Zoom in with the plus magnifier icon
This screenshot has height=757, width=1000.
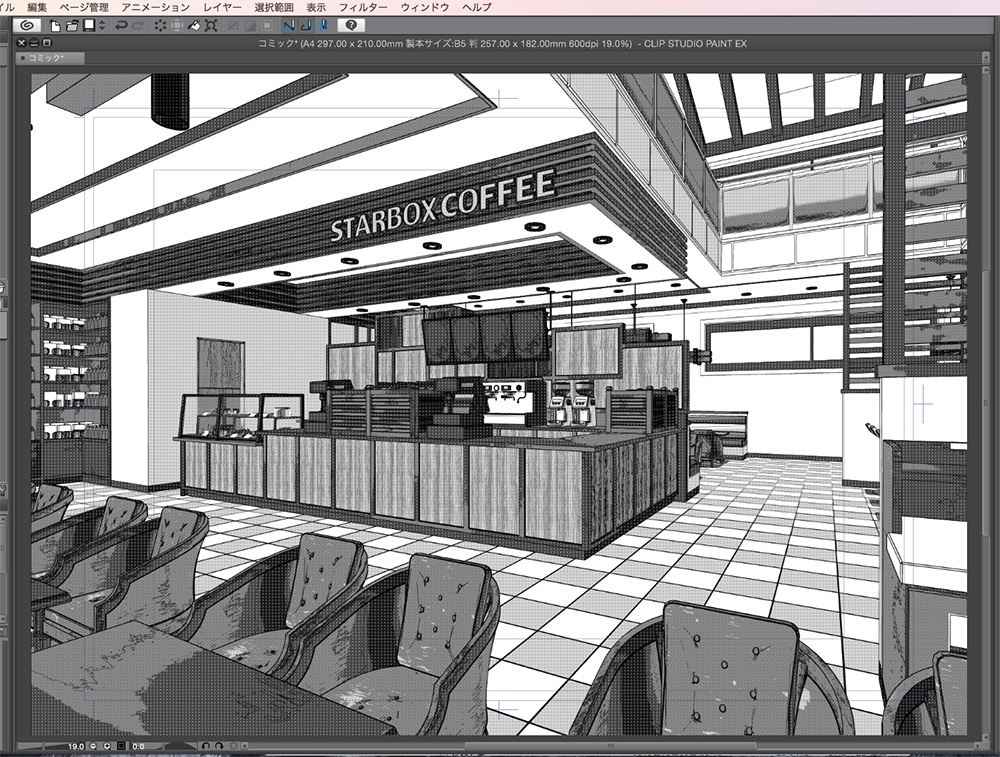click(107, 746)
